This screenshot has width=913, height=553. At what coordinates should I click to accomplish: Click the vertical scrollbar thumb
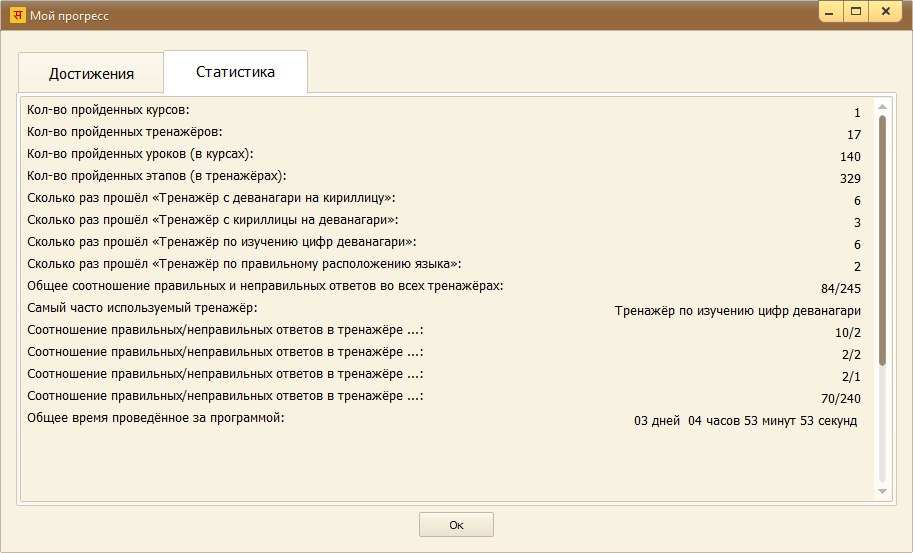882,240
